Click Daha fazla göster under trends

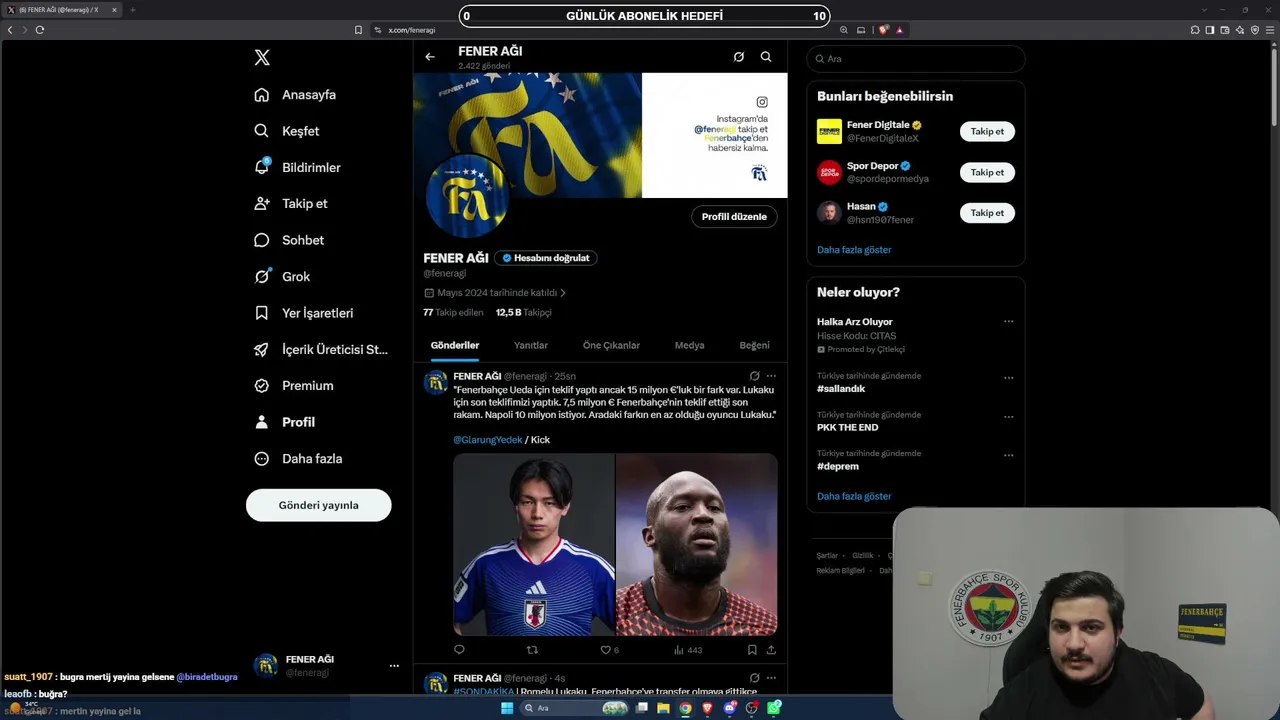pyautogui.click(x=854, y=496)
